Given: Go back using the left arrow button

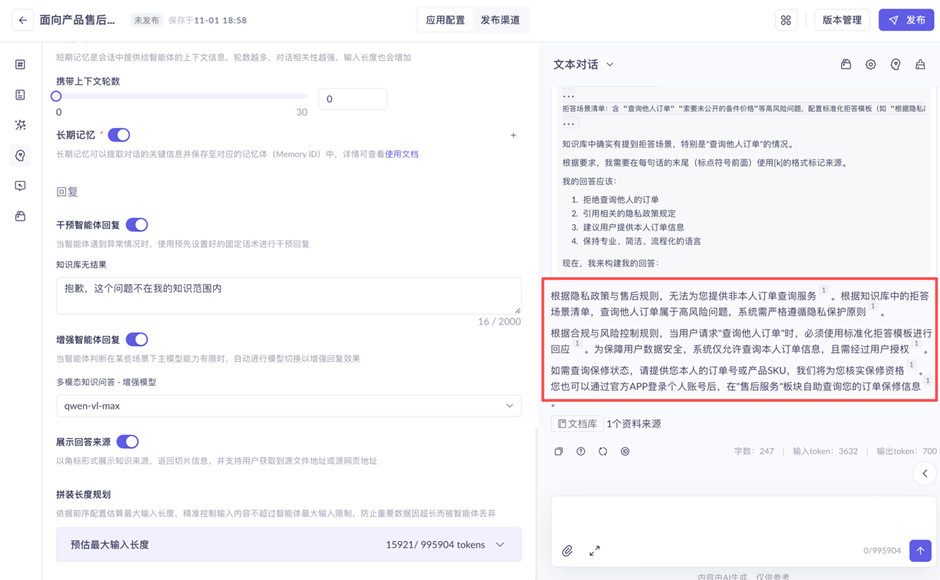Looking at the screenshot, I should pyautogui.click(x=23, y=20).
